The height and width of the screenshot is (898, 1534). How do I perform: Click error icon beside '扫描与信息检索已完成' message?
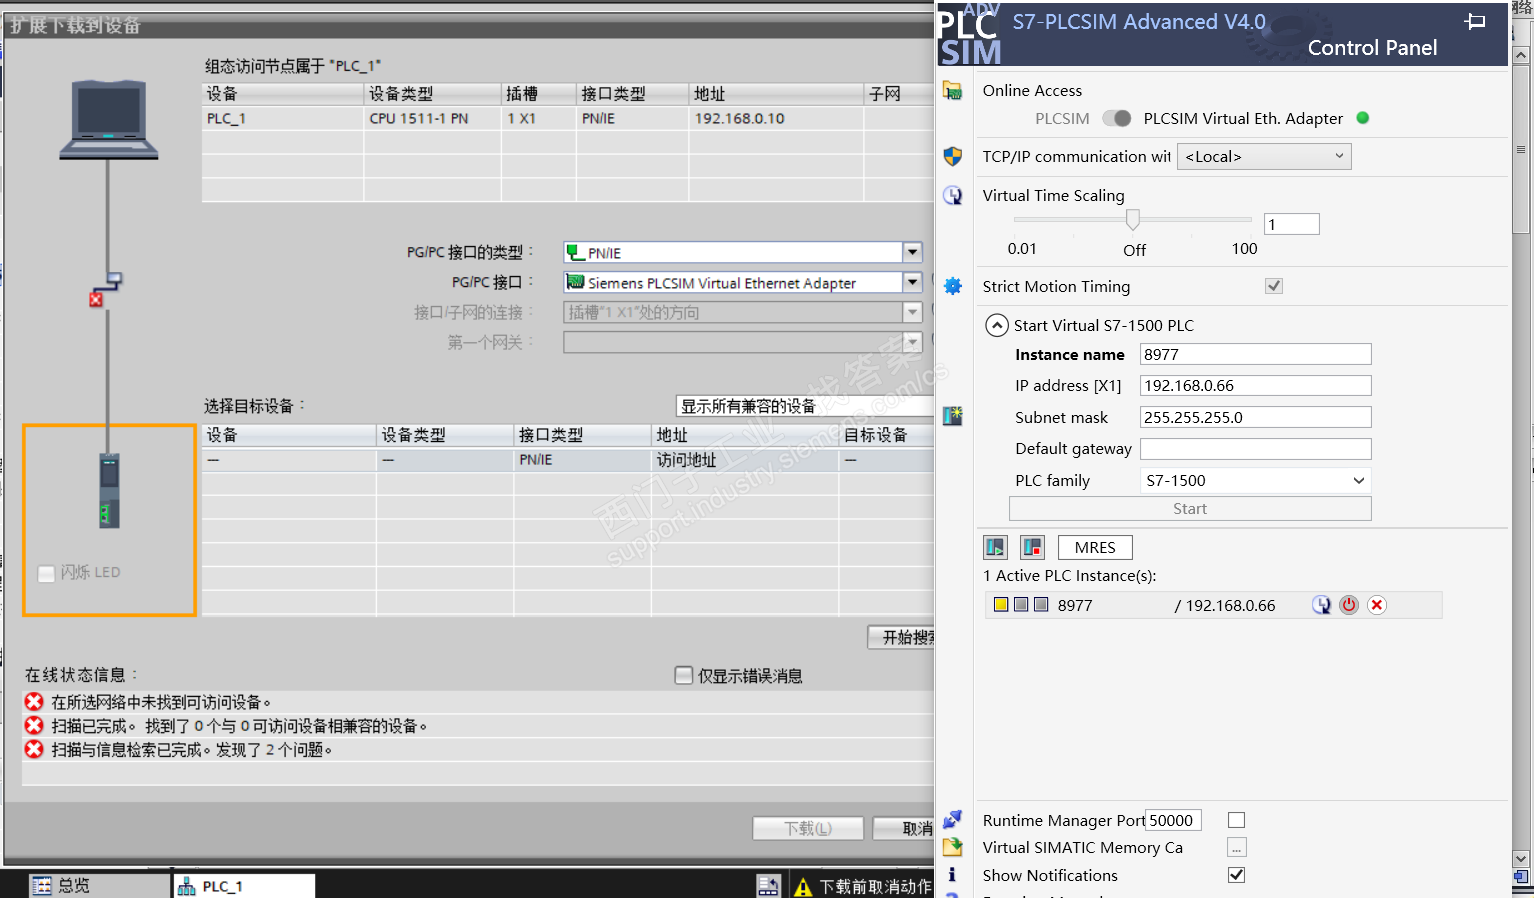click(34, 750)
